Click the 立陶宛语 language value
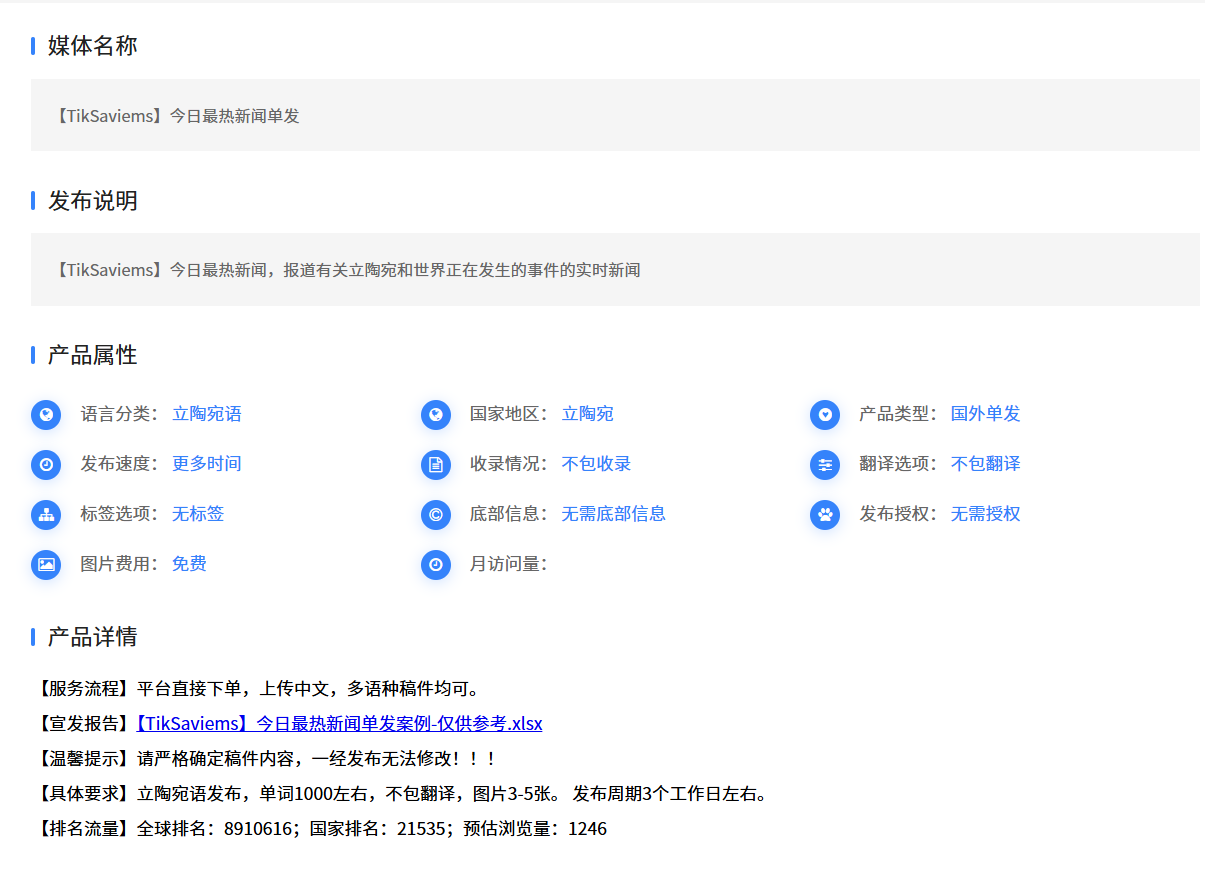 point(206,414)
